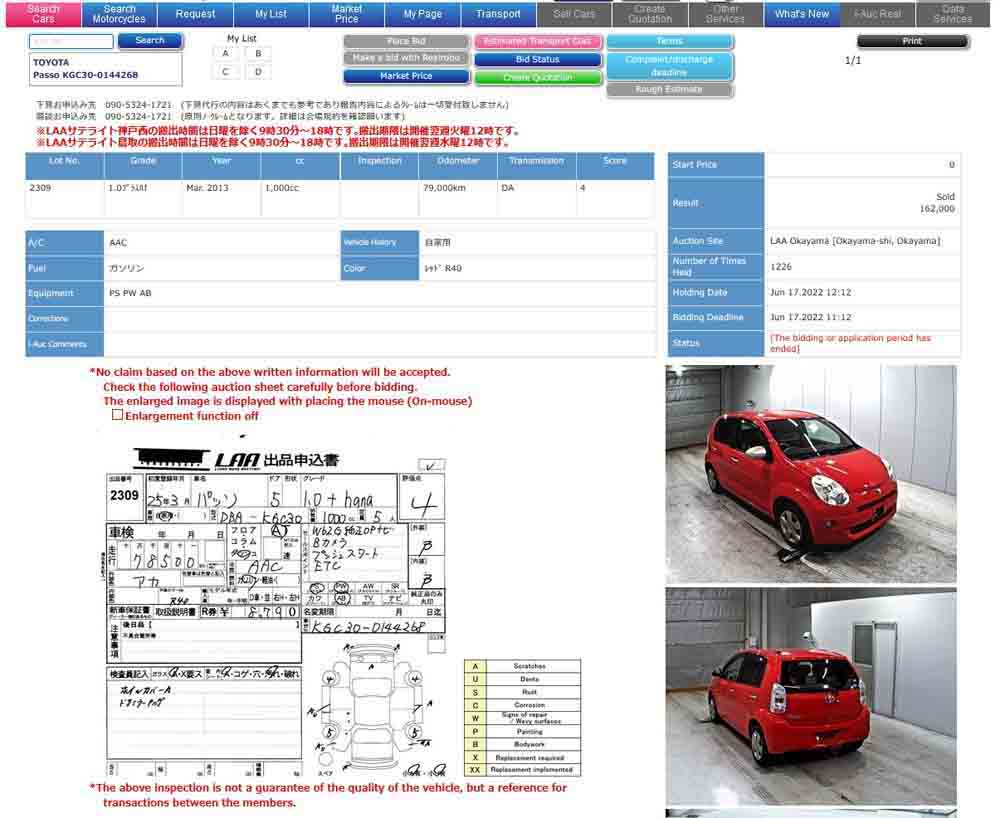Viewport: 1000px width, 818px height.
Task: Select the sold price 162,000
Action: [x=937, y=208]
